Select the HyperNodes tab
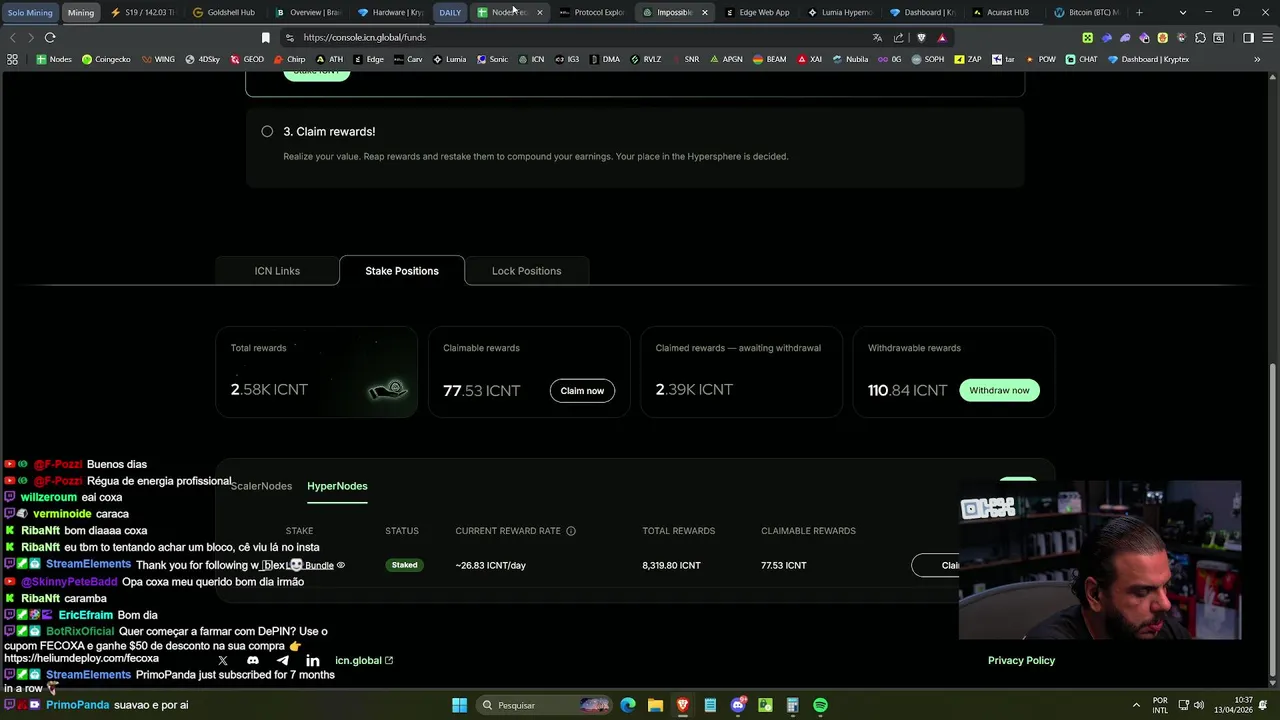This screenshot has height=720, width=1280. 337,486
